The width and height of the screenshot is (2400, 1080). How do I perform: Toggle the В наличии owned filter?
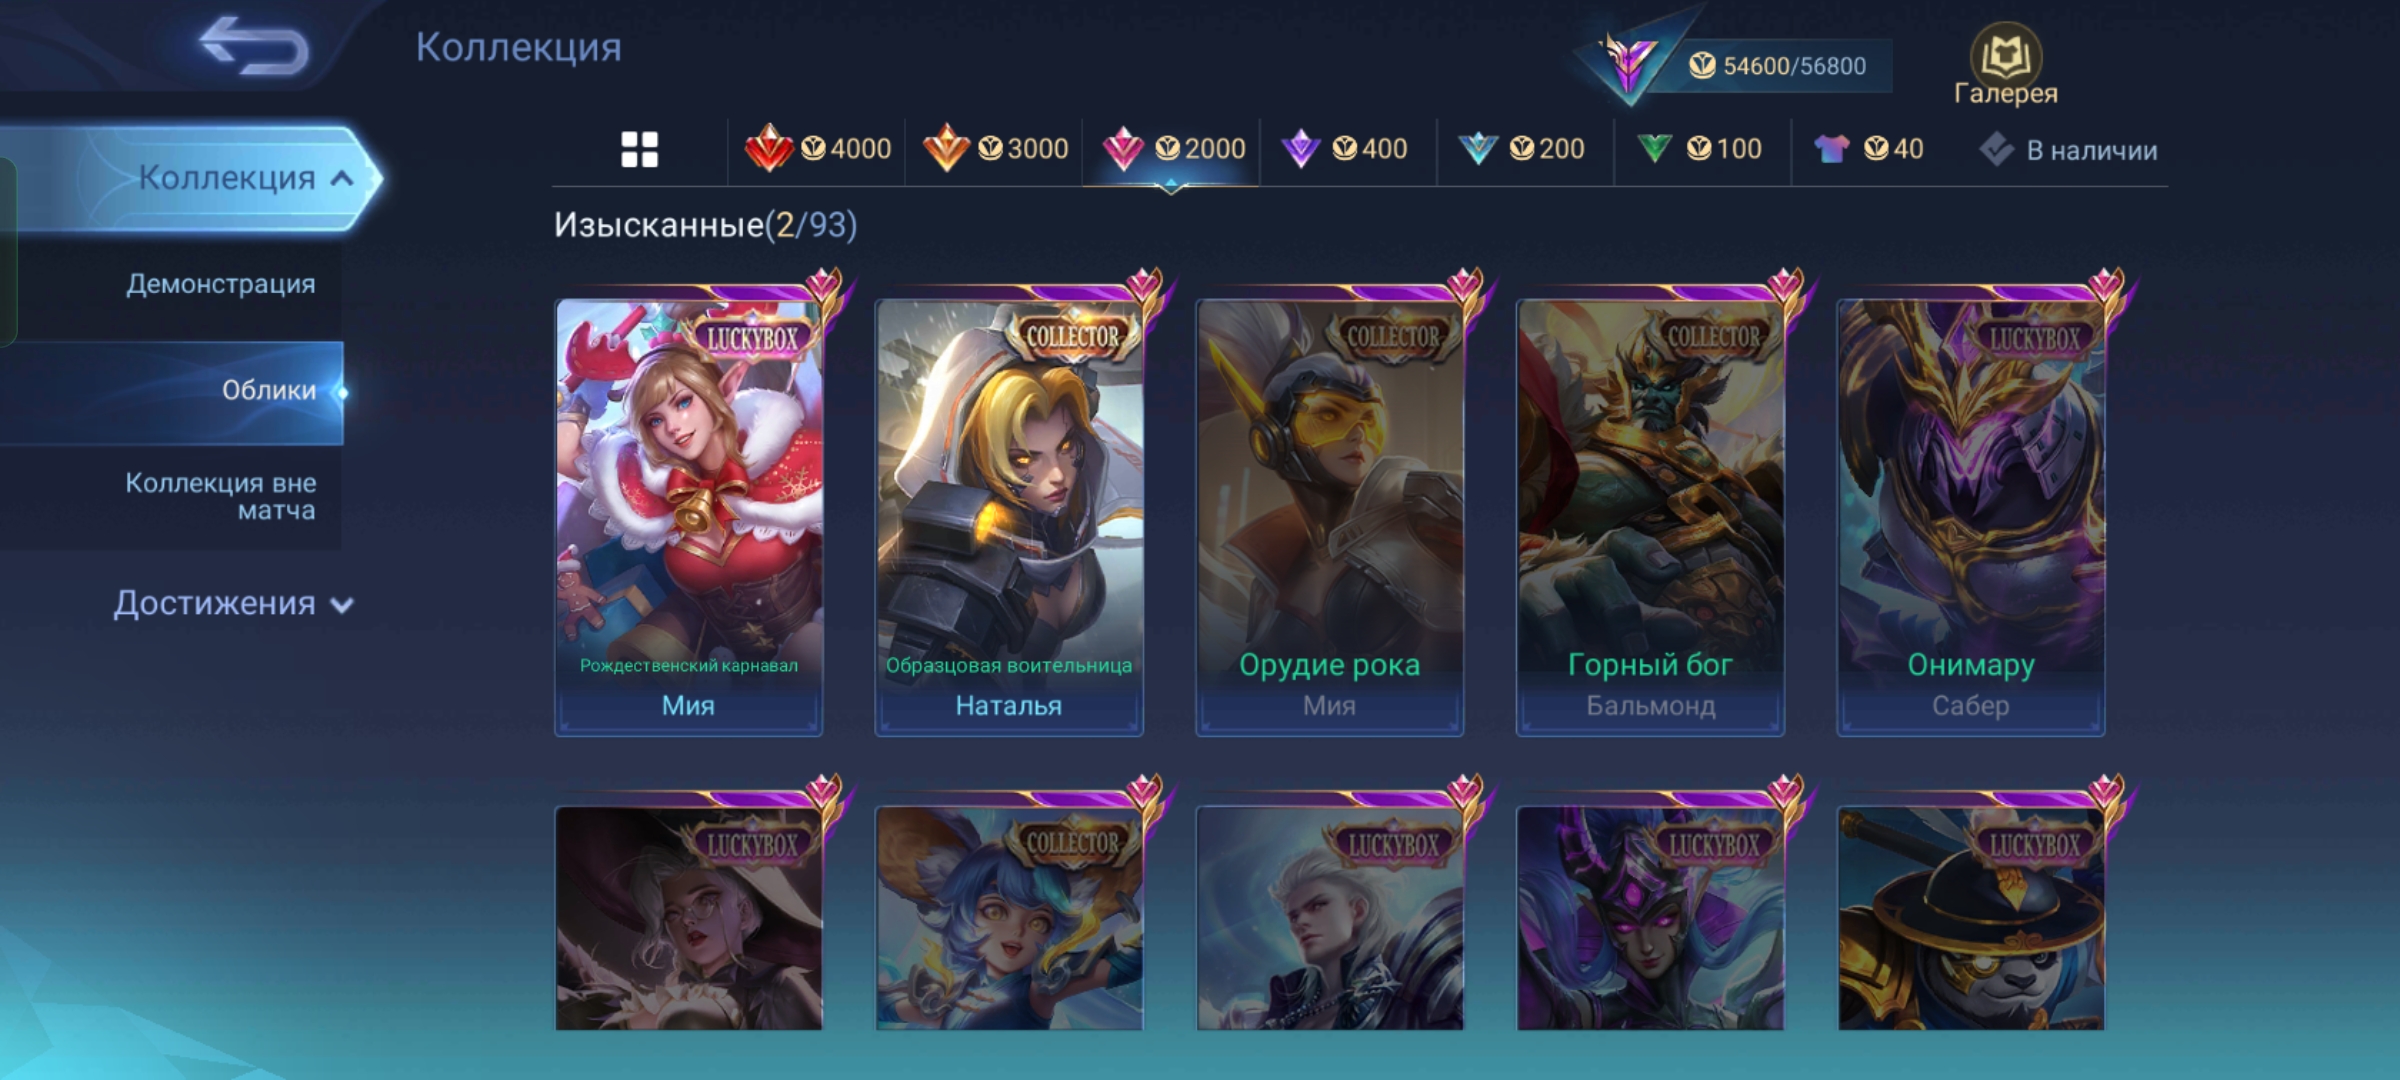[x=2068, y=150]
